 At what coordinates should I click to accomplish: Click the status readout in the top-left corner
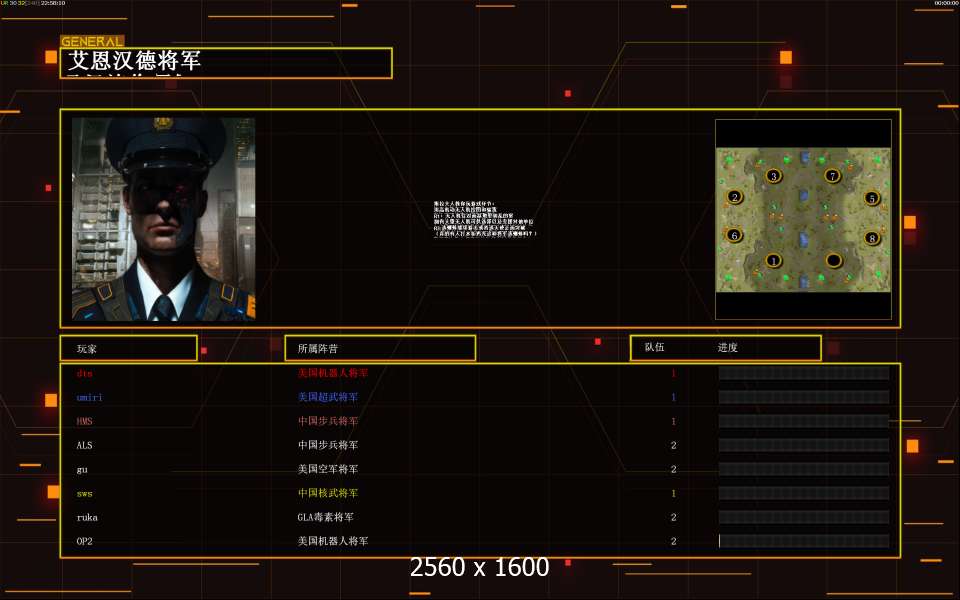click(x=33, y=3)
